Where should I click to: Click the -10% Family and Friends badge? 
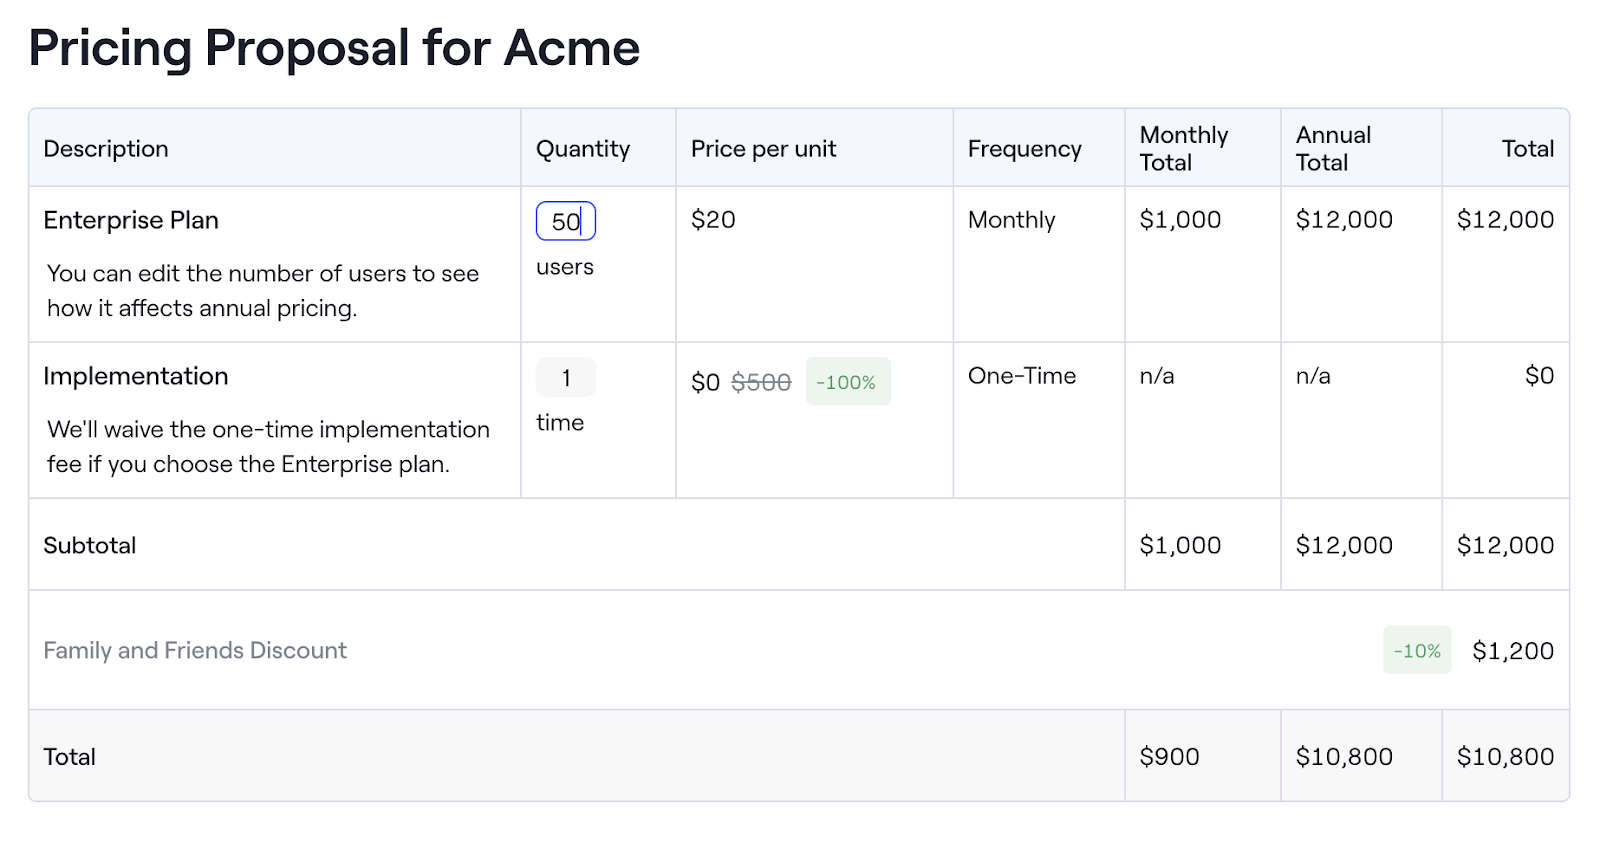pos(1416,651)
